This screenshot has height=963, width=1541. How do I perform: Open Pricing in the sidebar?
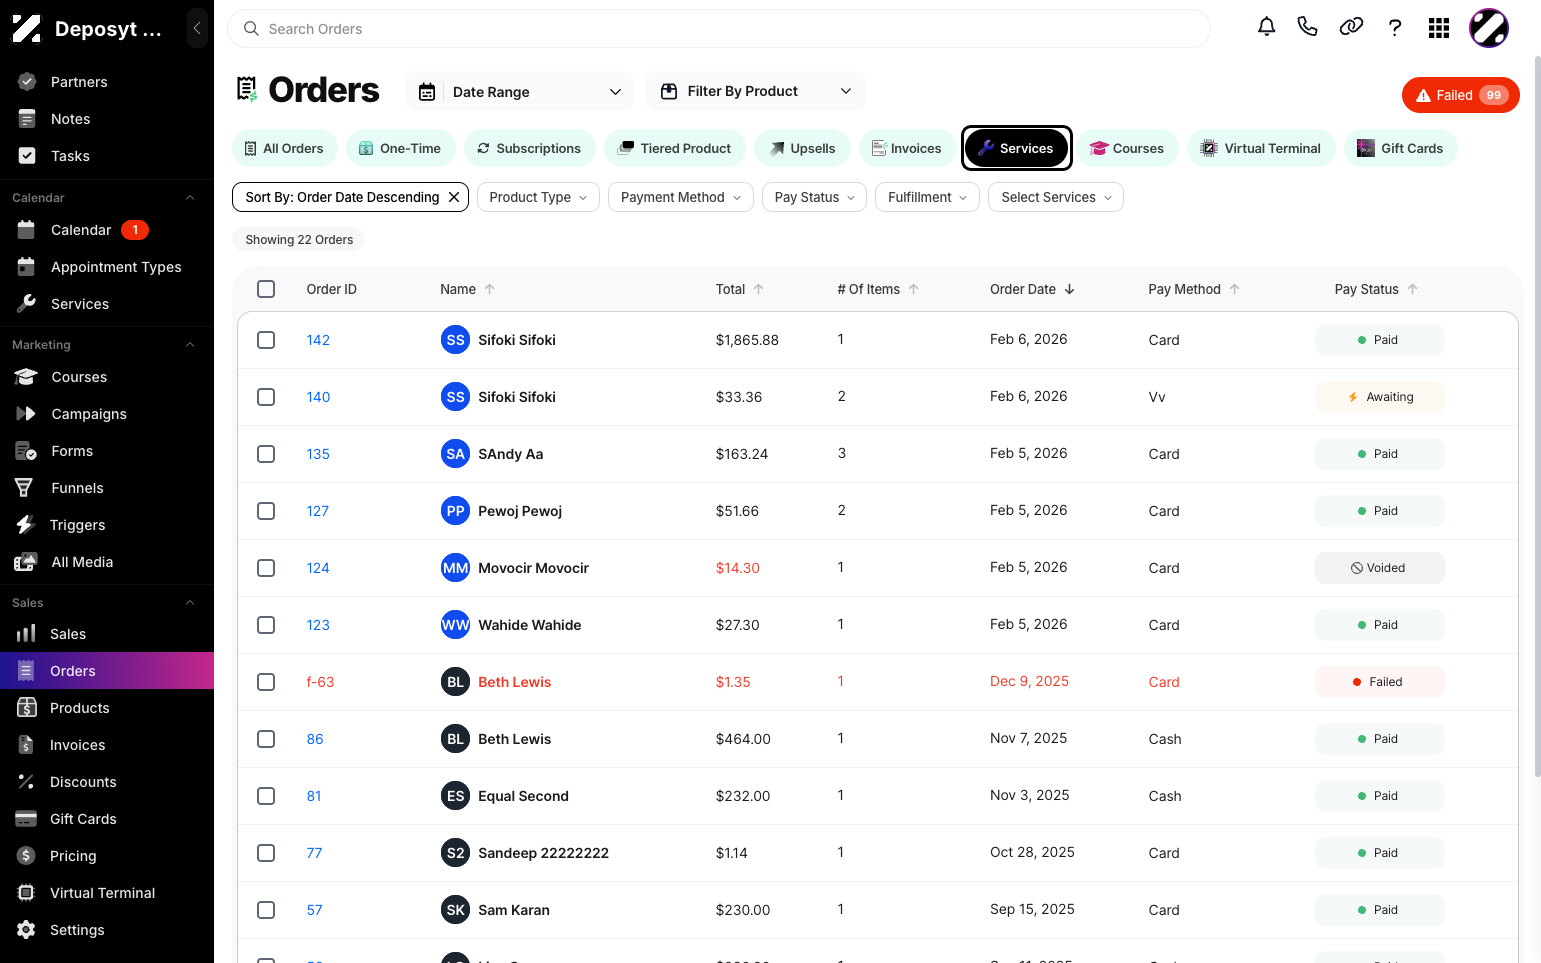(x=107, y=856)
